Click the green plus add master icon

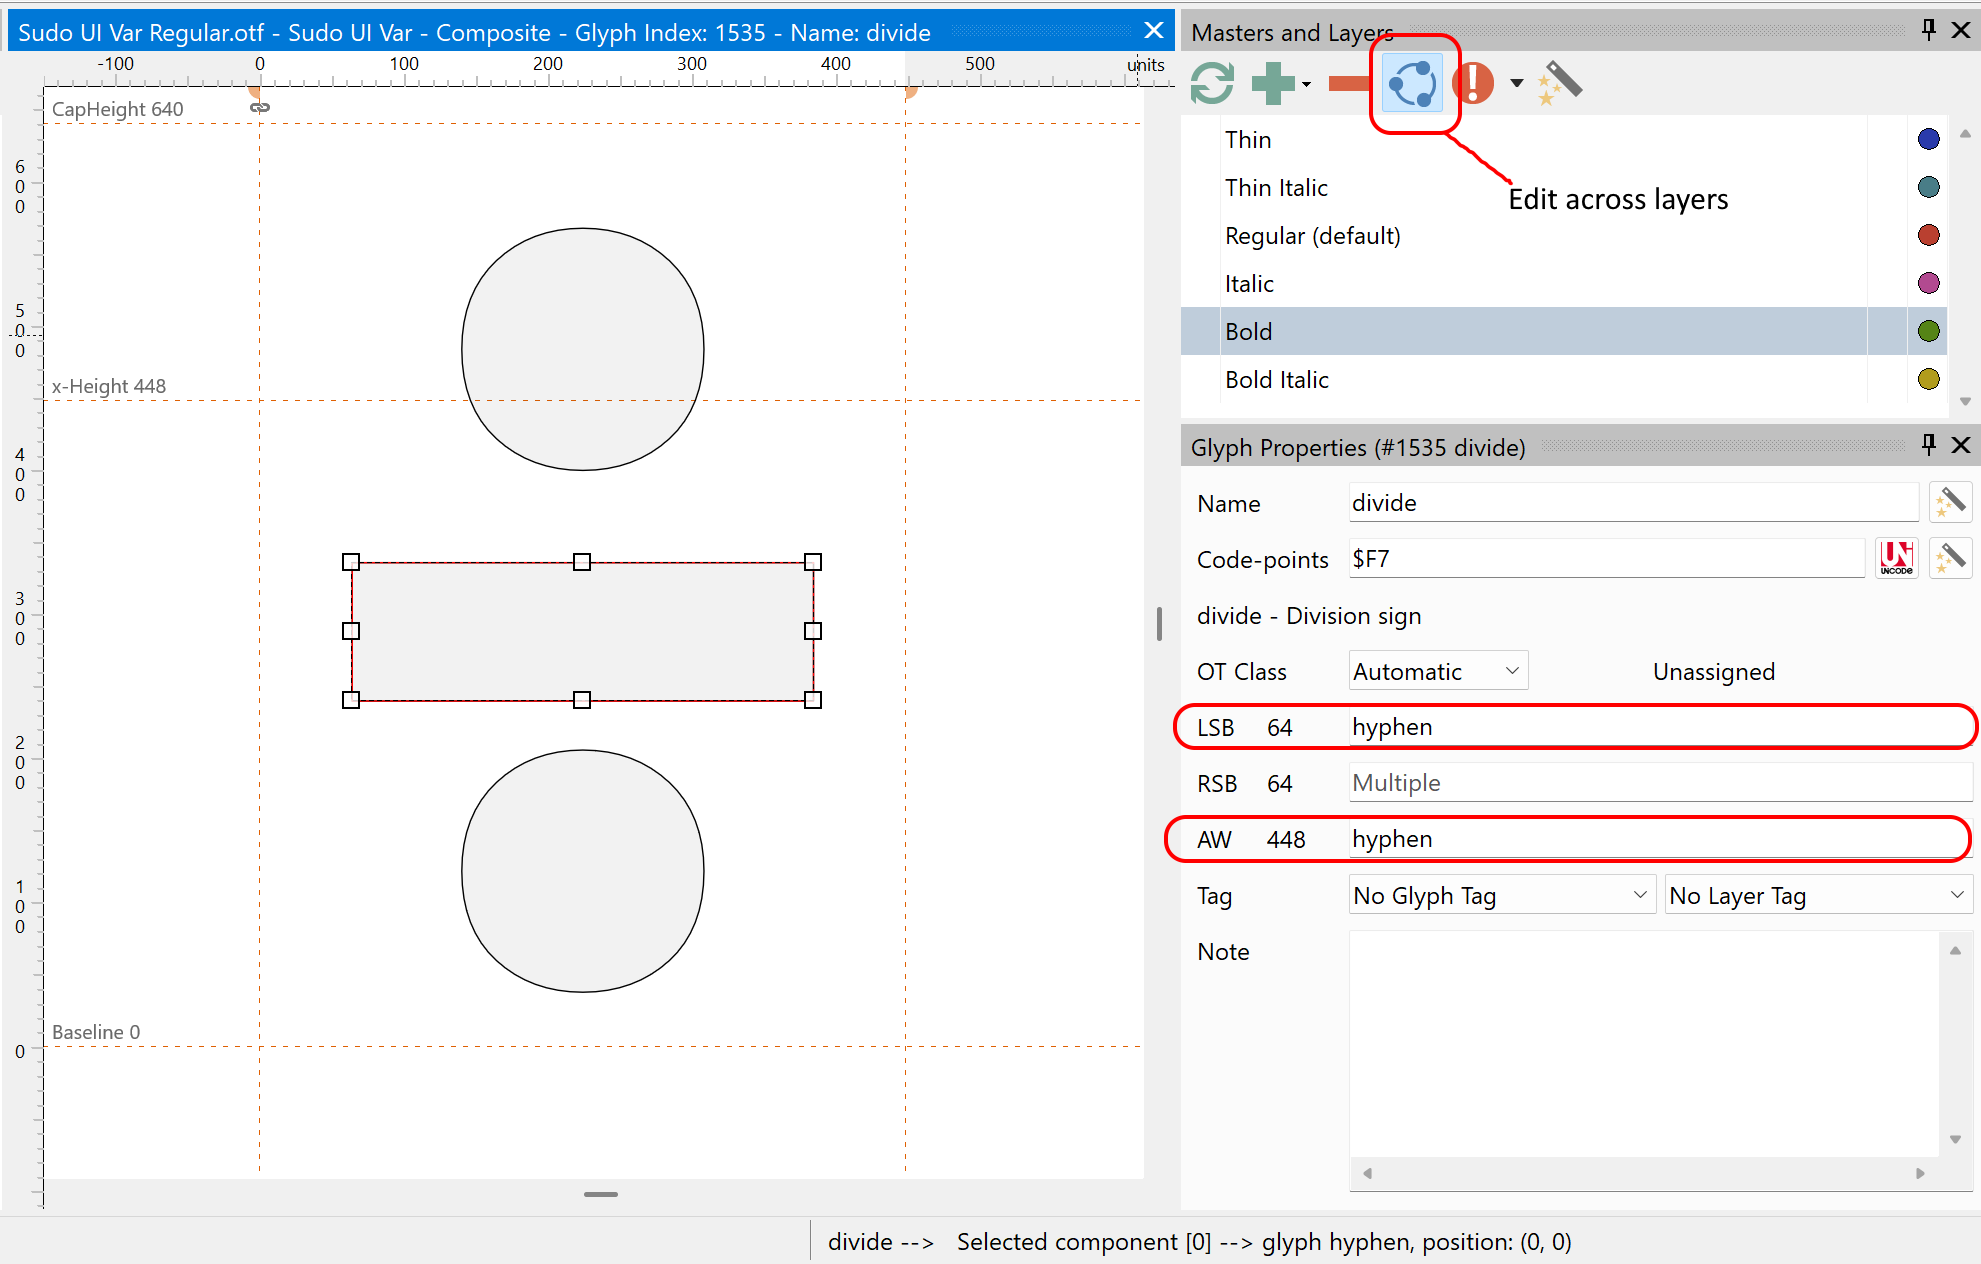click(1273, 83)
